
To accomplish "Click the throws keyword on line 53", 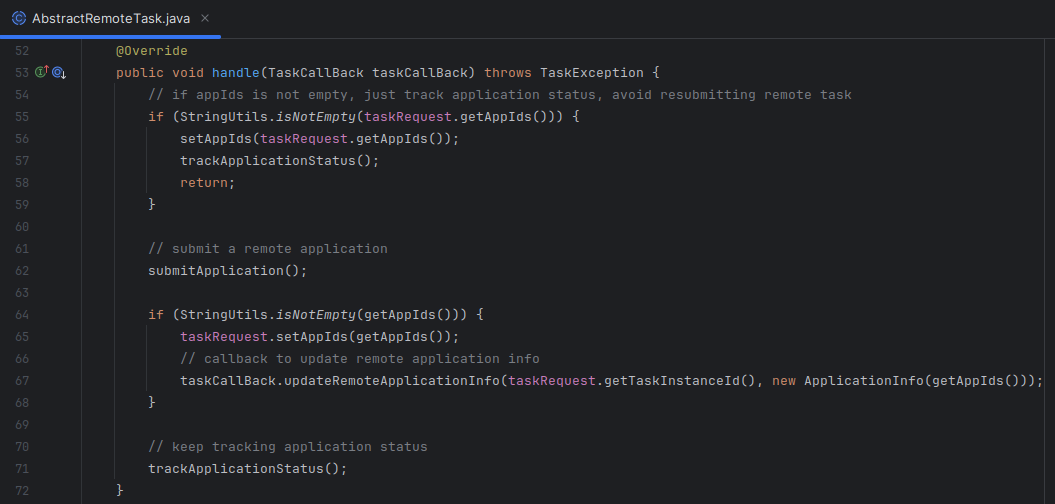I will point(508,73).
